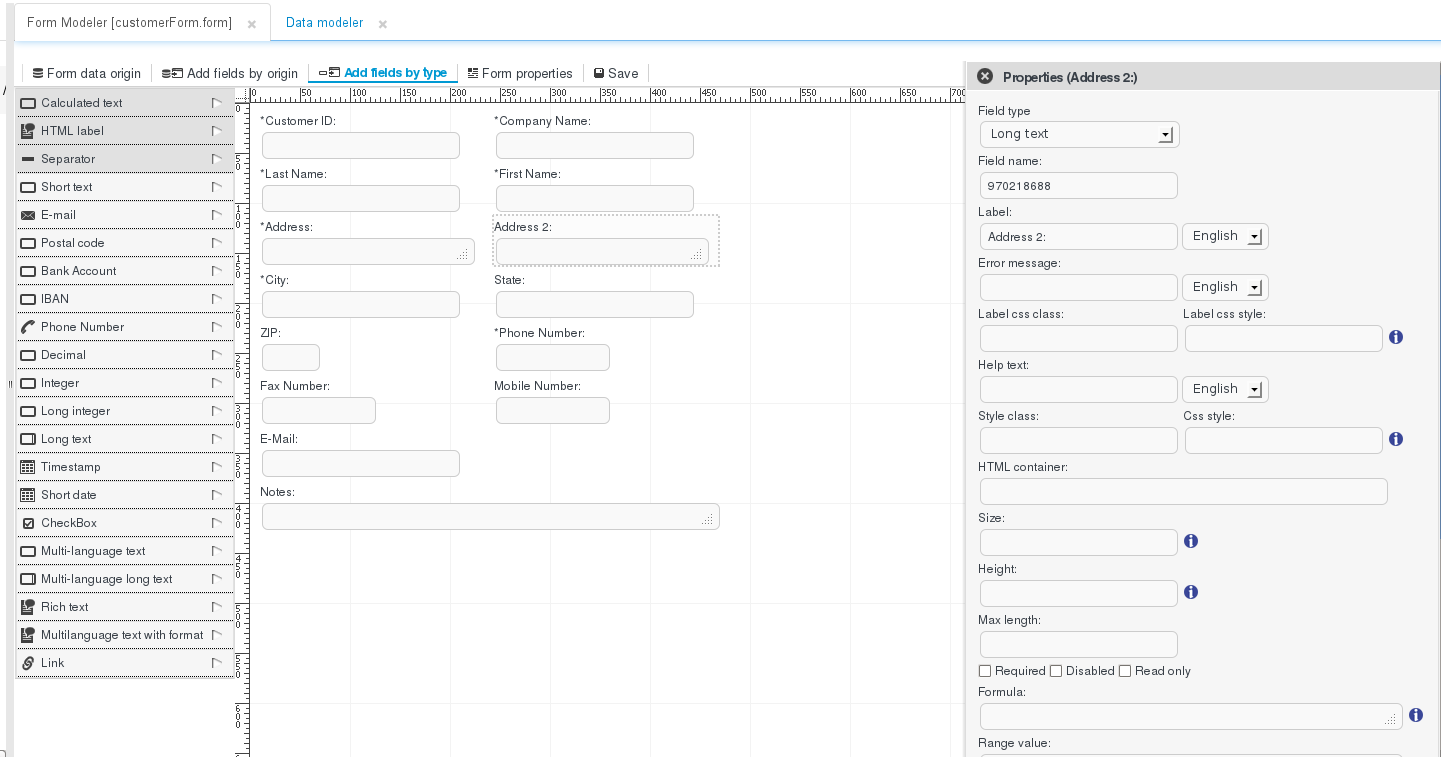Screen dimensions: 1441x757
Task: Open the Form properties tab
Action: pos(520,73)
